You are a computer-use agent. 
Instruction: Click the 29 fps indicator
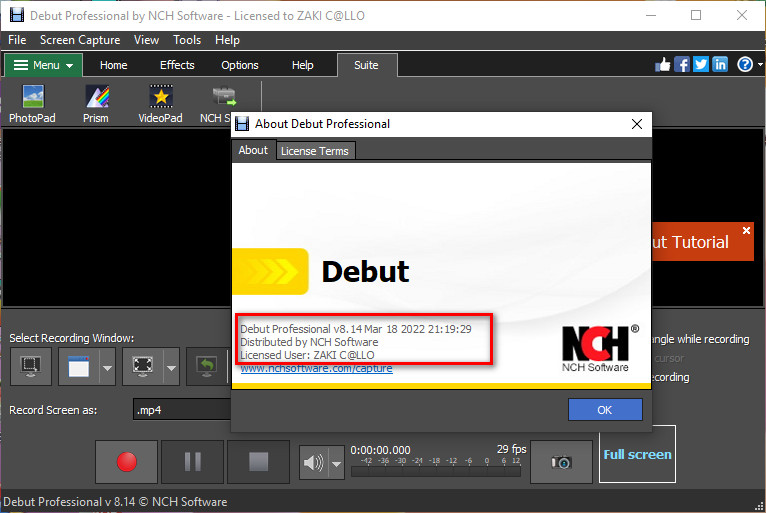[511, 449]
